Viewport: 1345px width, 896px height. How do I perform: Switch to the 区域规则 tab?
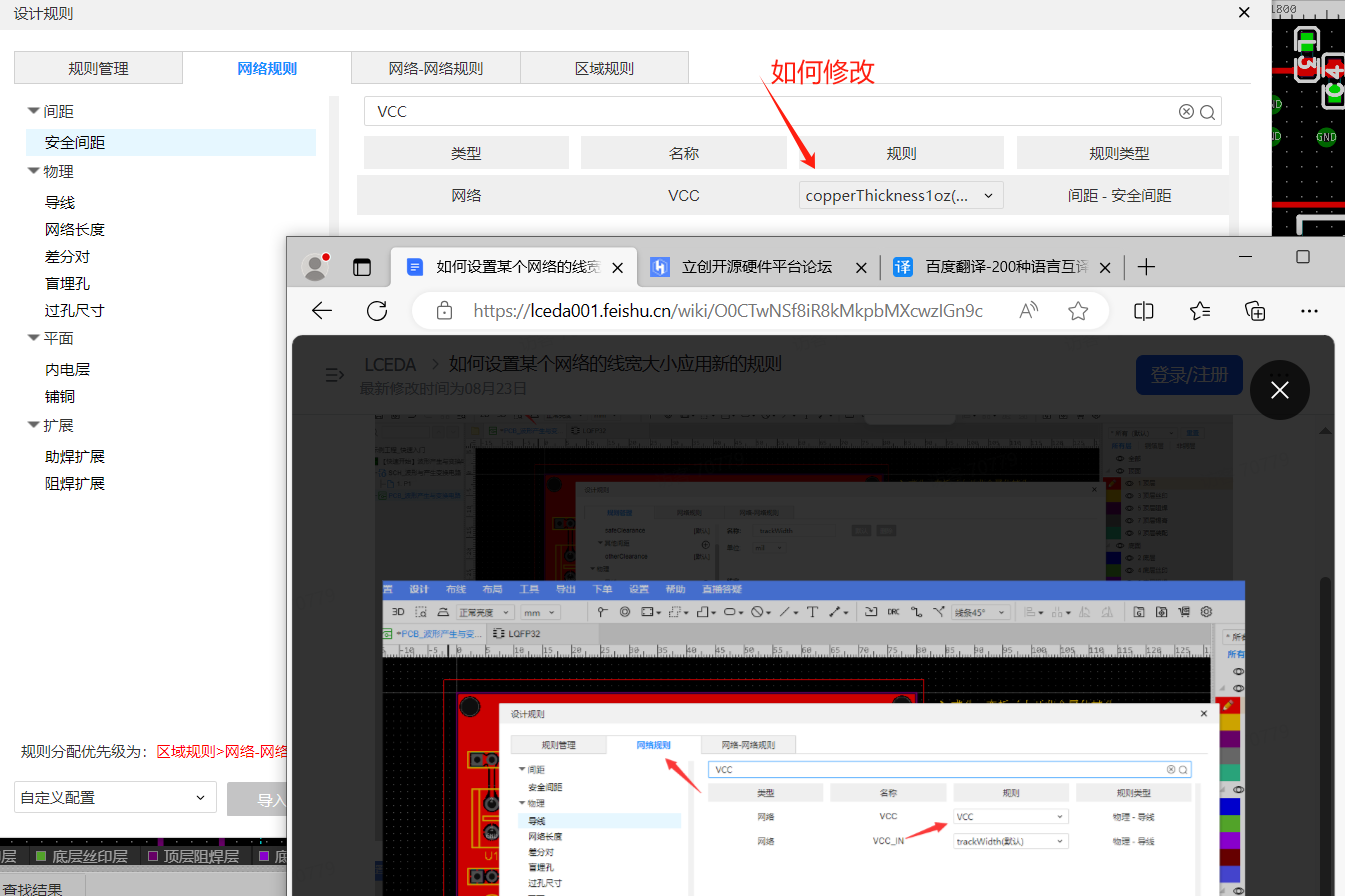point(604,69)
